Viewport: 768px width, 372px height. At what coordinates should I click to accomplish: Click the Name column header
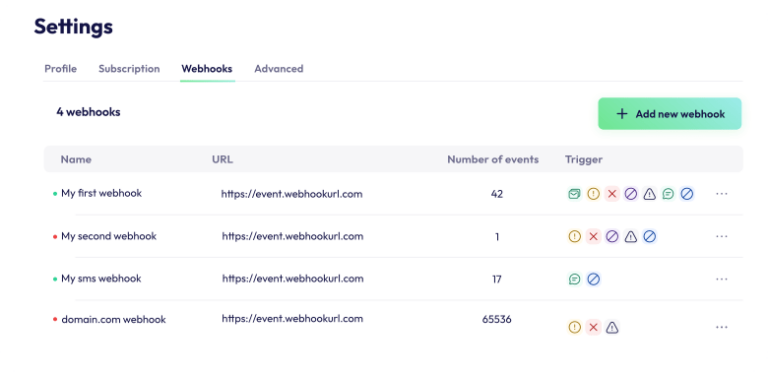(x=76, y=159)
